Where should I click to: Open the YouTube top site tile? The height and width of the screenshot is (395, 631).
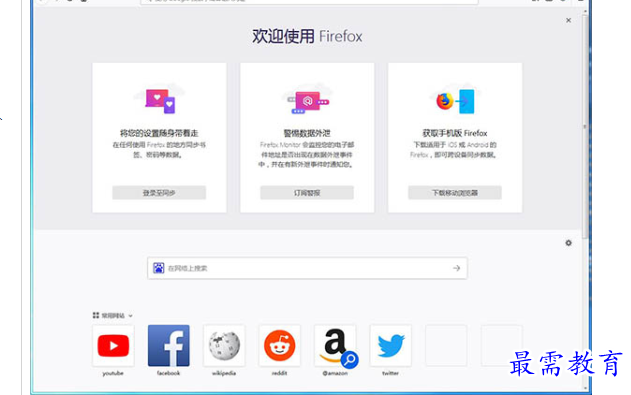(113, 346)
